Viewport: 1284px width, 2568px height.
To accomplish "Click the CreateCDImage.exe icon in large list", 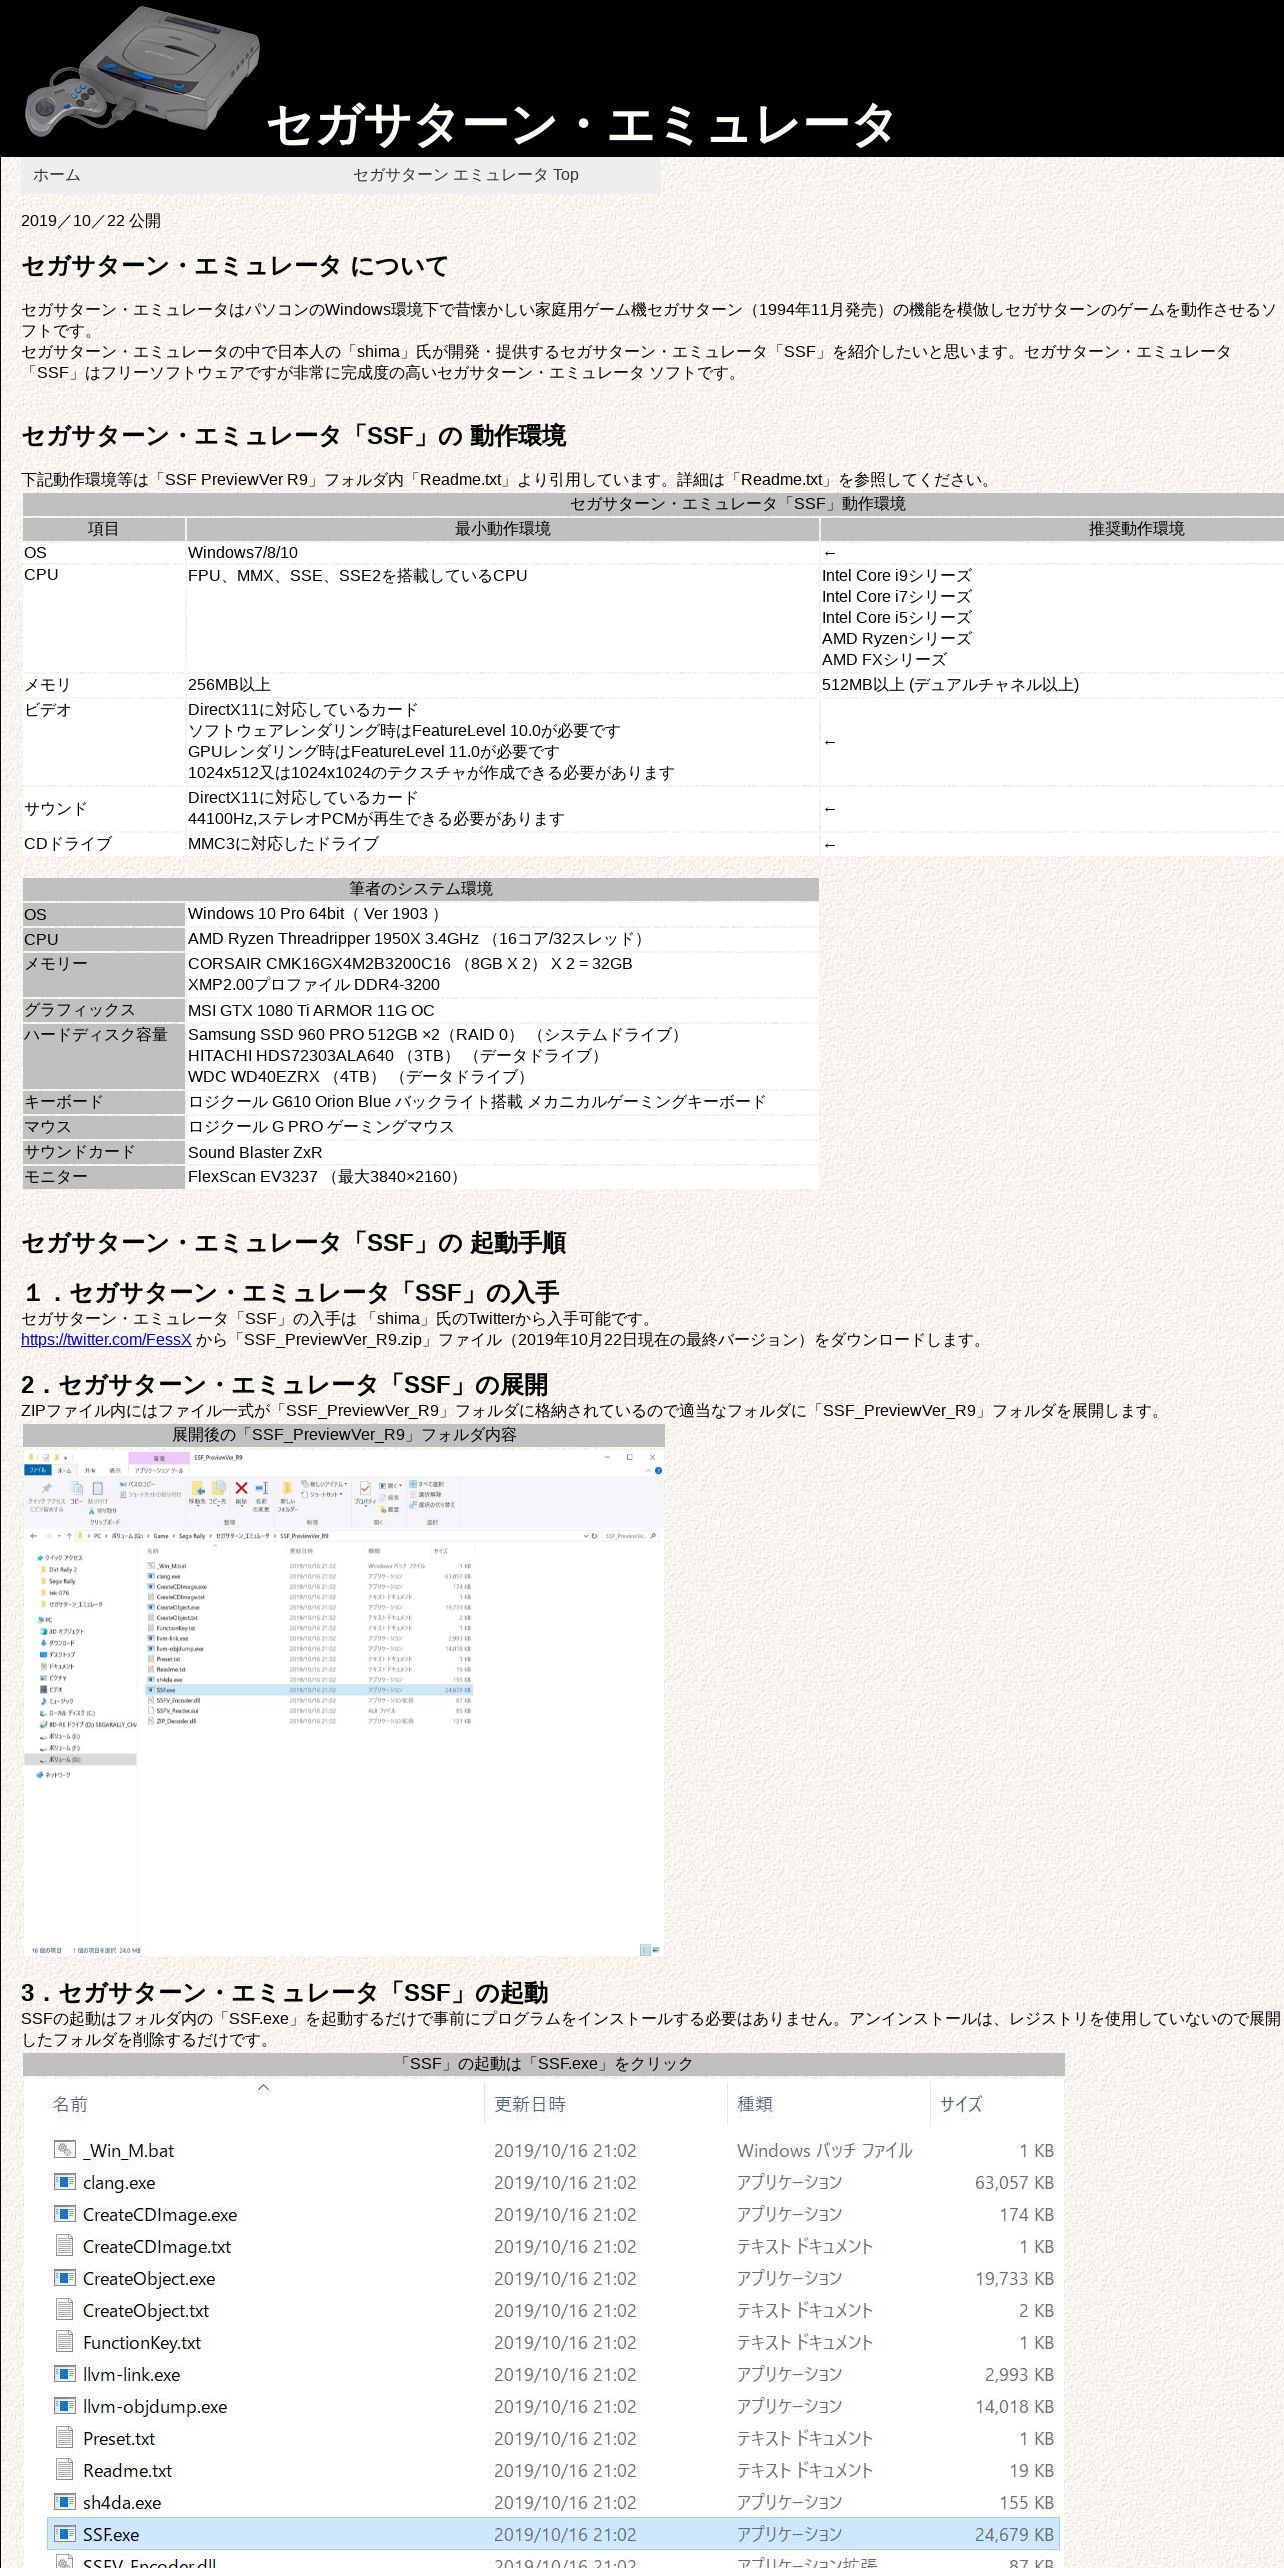I will click(64, 2214).
